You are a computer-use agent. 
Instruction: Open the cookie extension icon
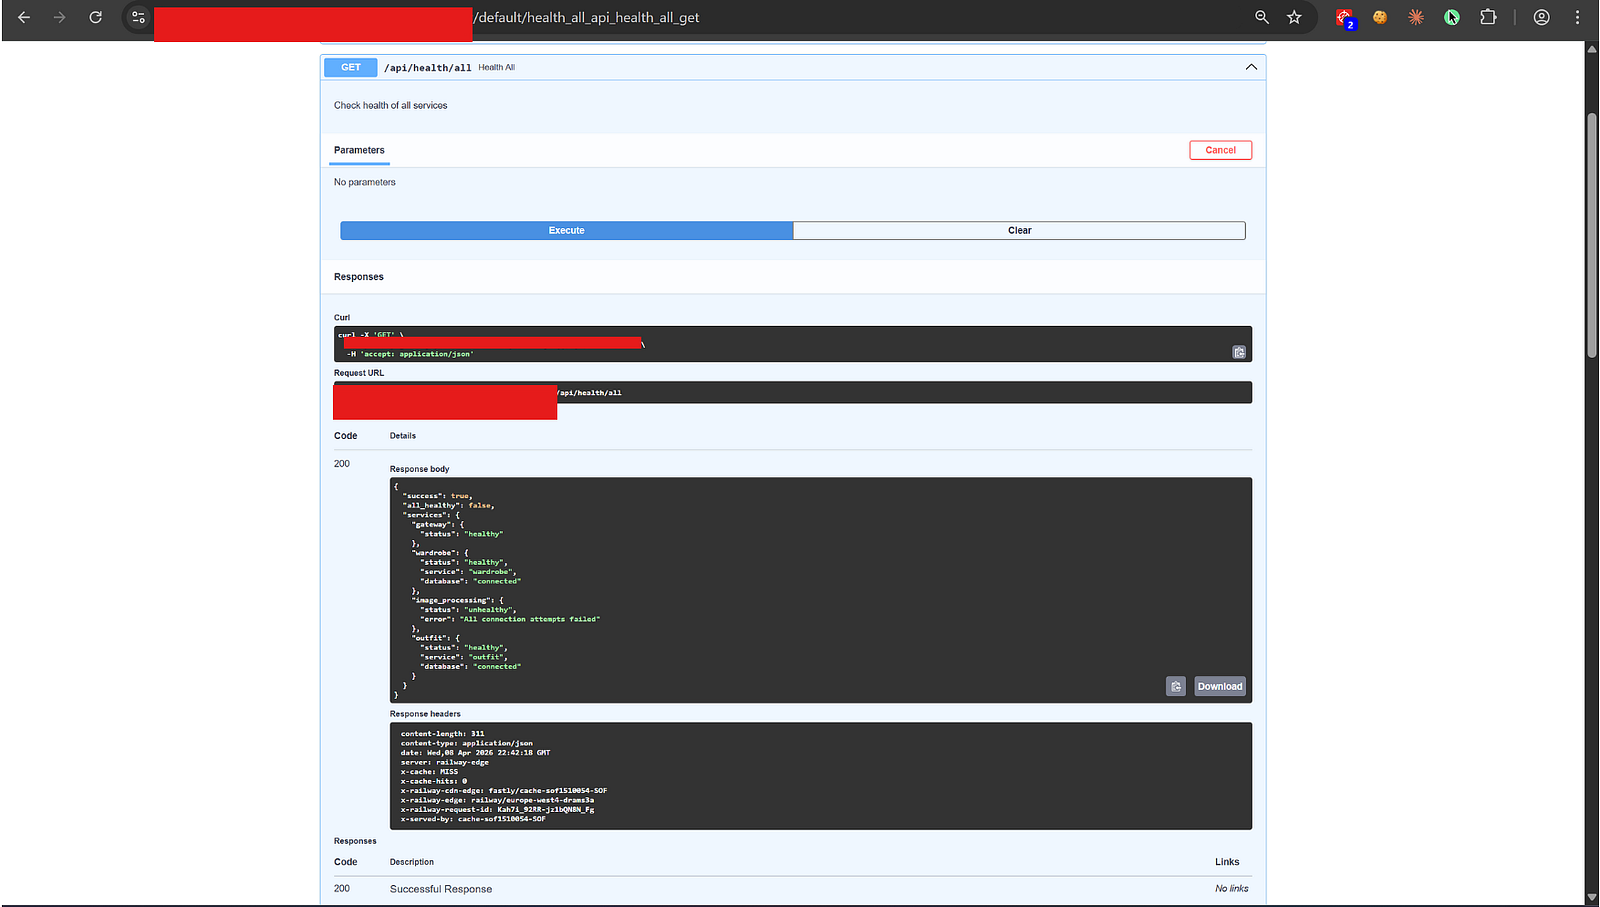pos(1380,17)
